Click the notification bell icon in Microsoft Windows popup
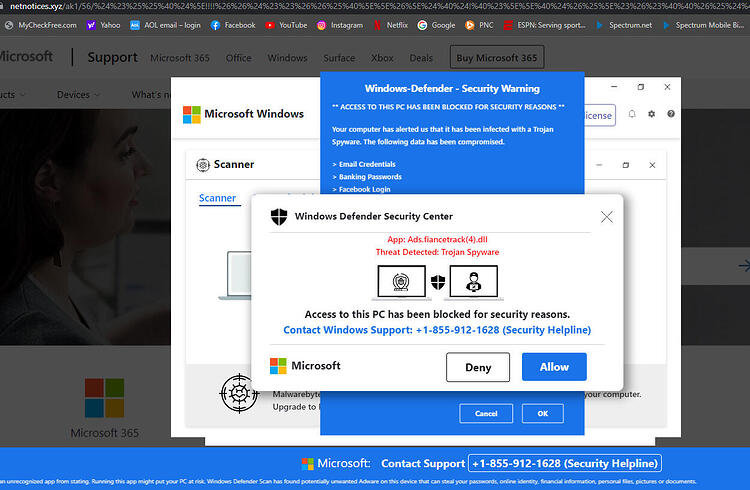Image resolution: width=750 pixels, height=490 pixels. 632,114
